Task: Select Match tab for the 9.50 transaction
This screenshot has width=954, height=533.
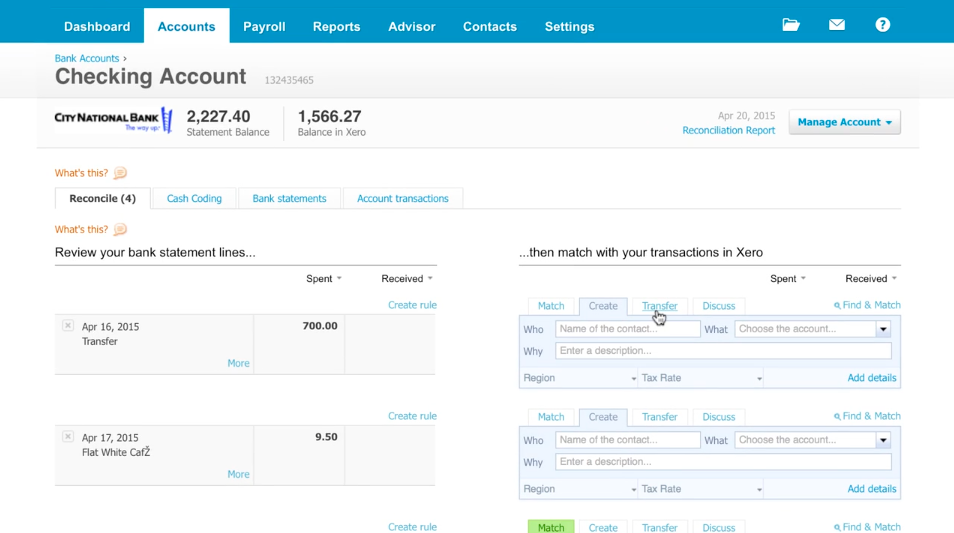Action: (x=551, y=417)
